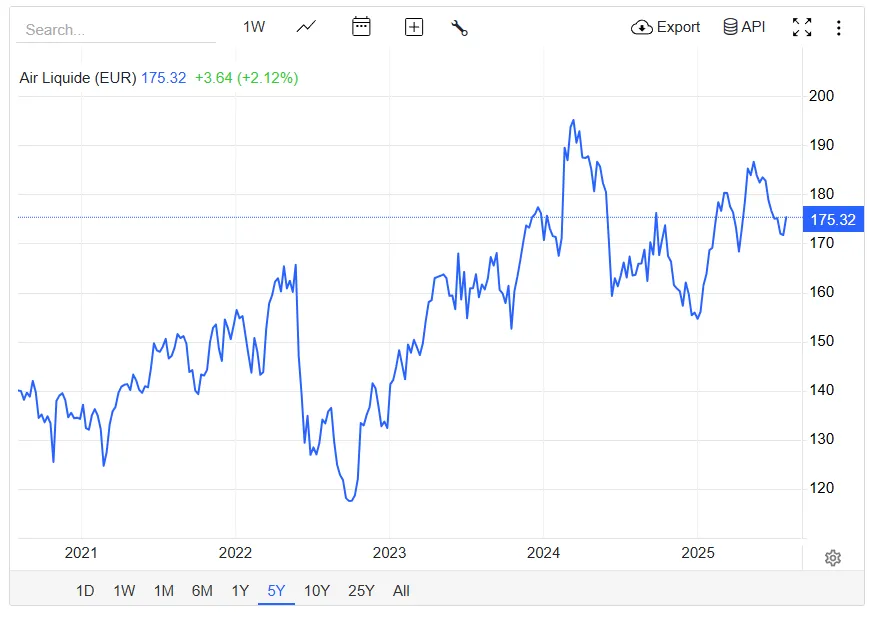Select the 1D time range tab
The height and width of the screenshot is (617, 877).
85,591
